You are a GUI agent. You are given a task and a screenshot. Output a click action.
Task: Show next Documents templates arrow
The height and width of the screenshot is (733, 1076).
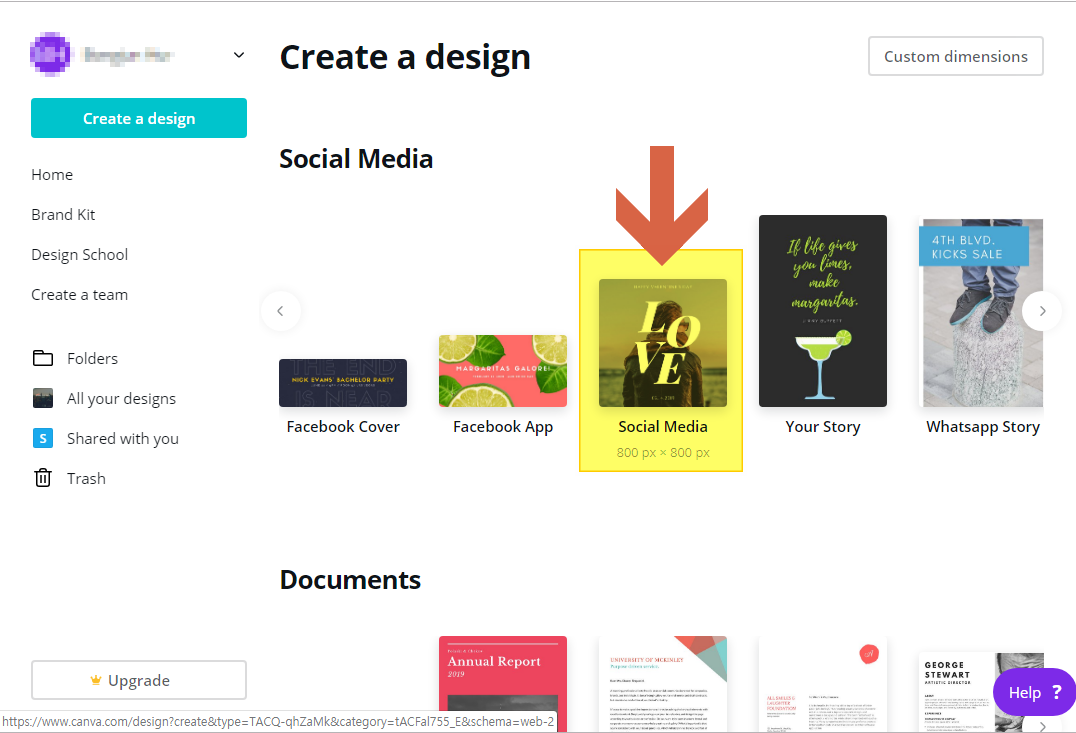click(1042, 726)
